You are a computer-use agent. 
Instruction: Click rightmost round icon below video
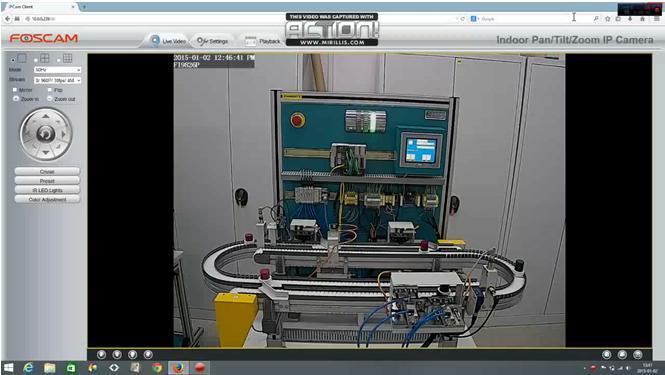pos(637,354)
